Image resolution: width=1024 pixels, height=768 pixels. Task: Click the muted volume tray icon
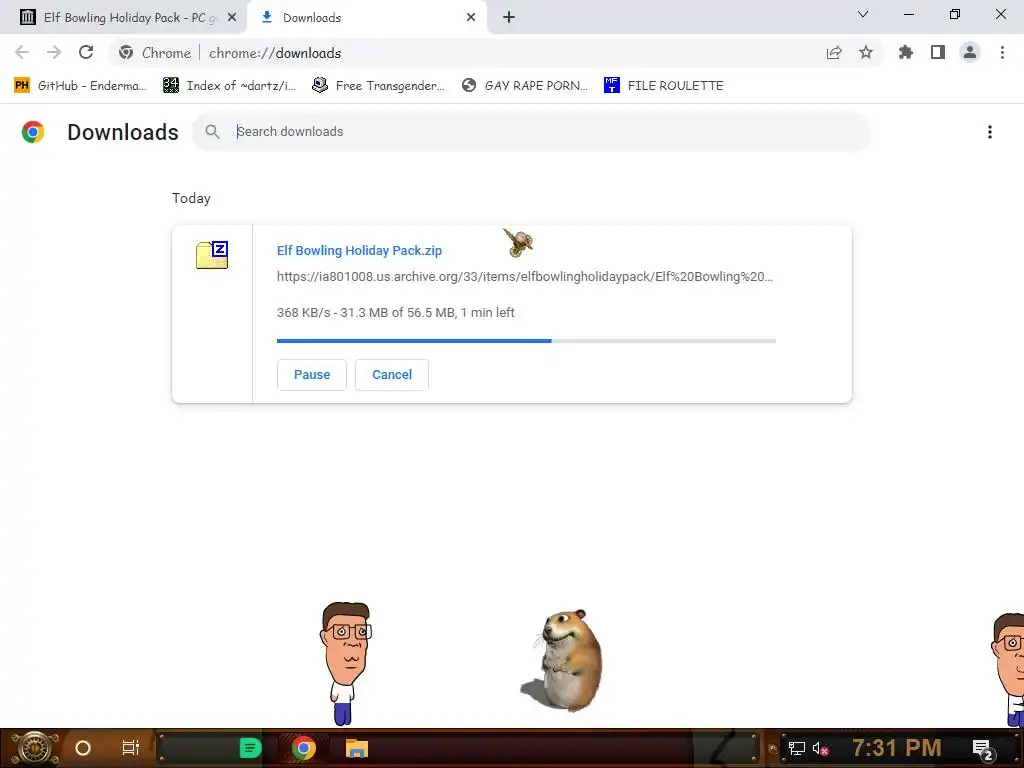coord(820,748)
